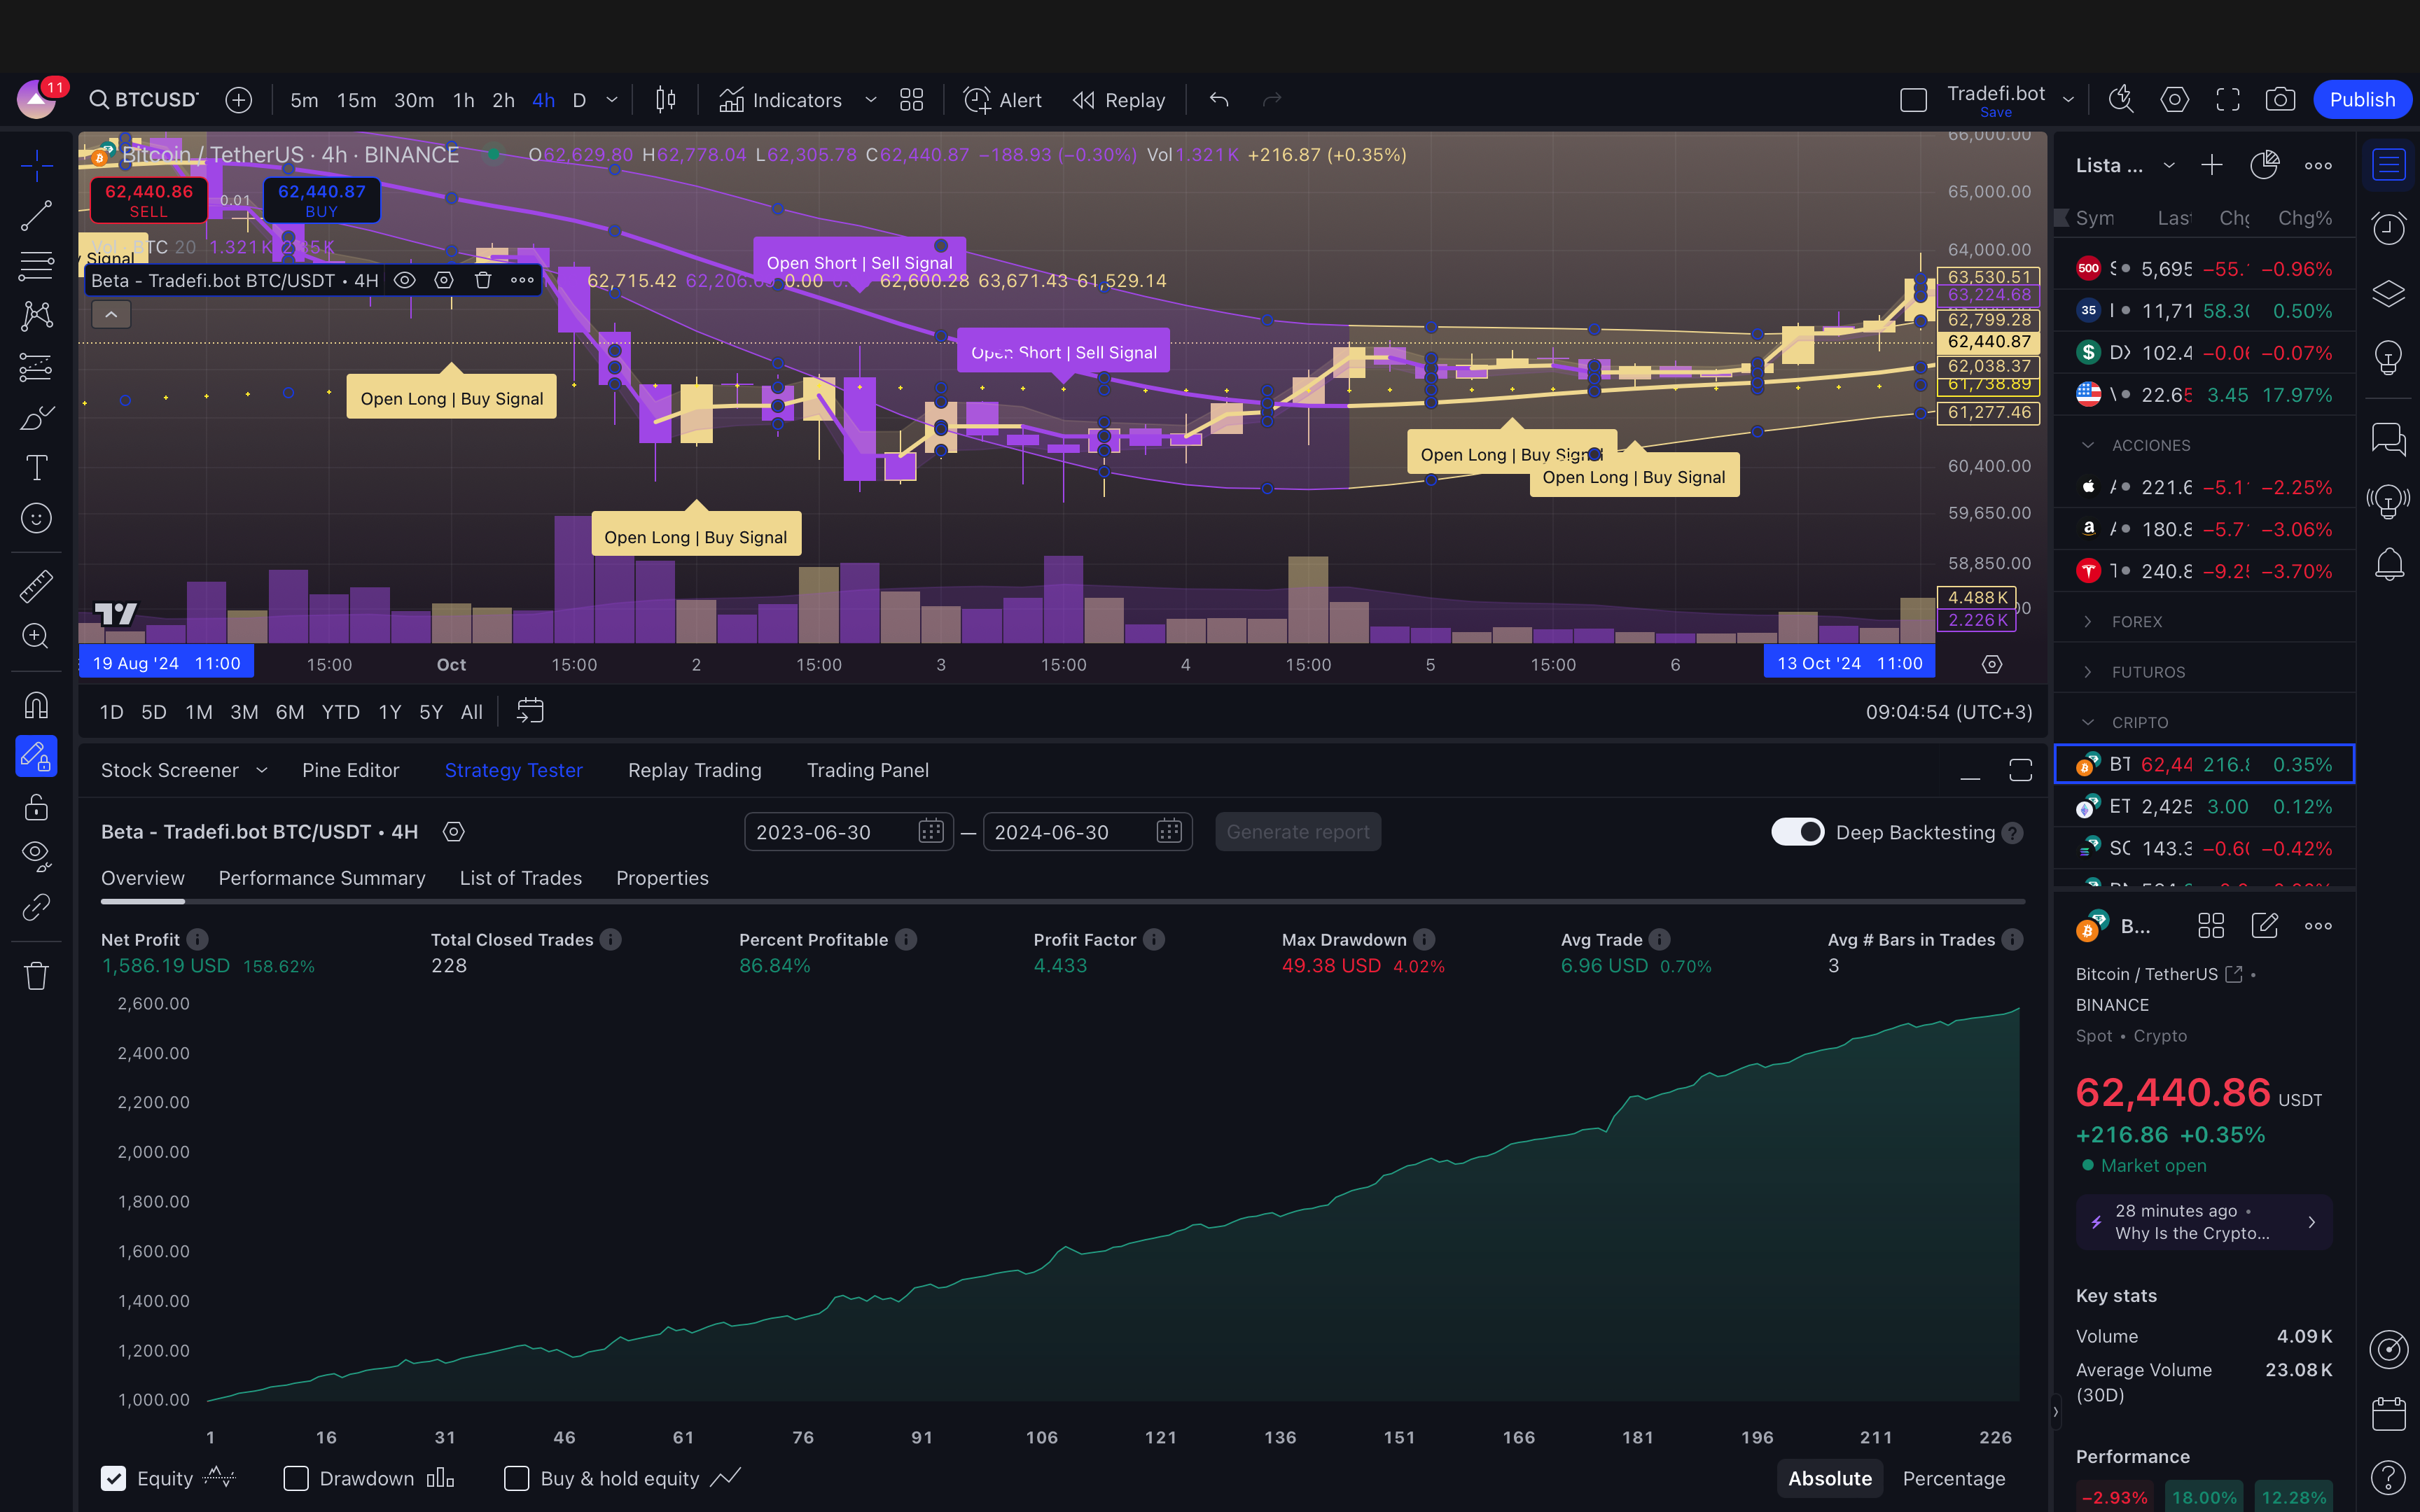The image size is (2420, 1512).
Task: Select the Text annotation tool
Action: click(37, 468)
